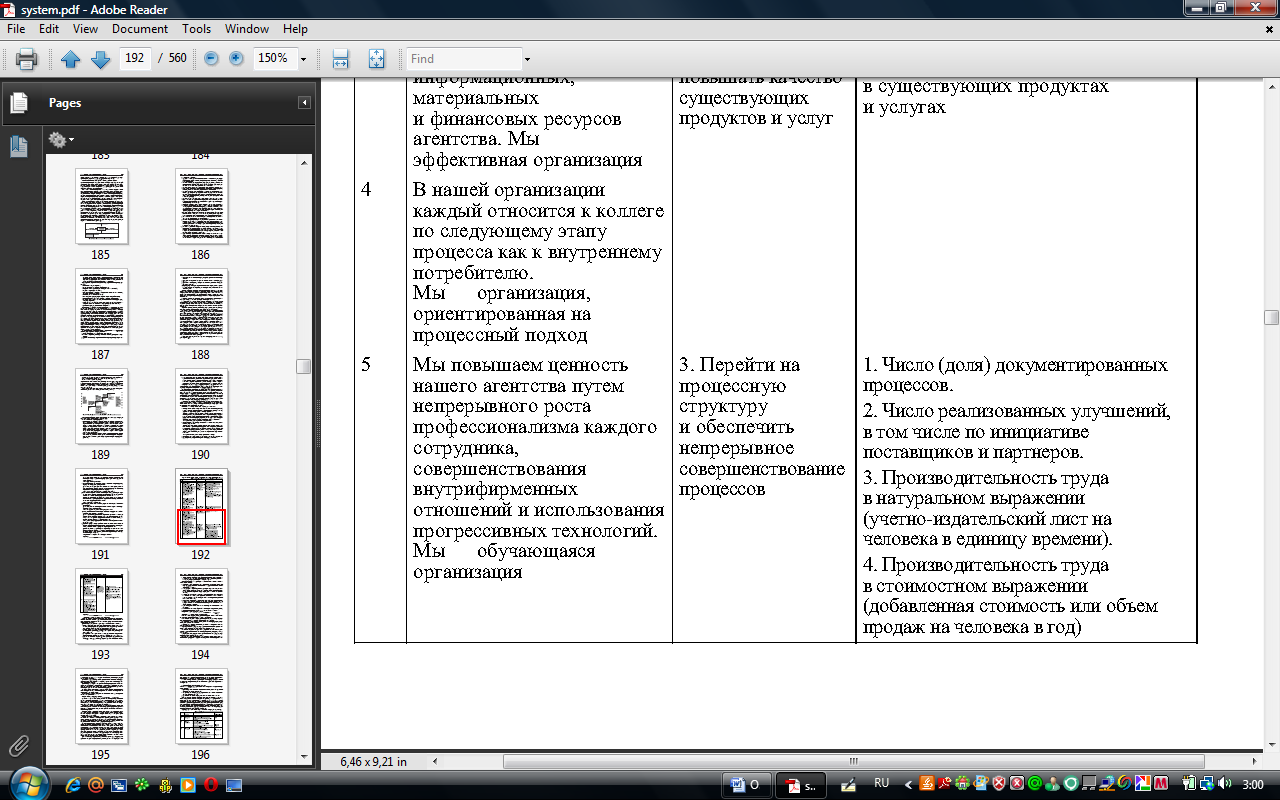Click the taskbar clock showing 3:00
The width and height of the screenshot is (1280, 800).
1253,785
